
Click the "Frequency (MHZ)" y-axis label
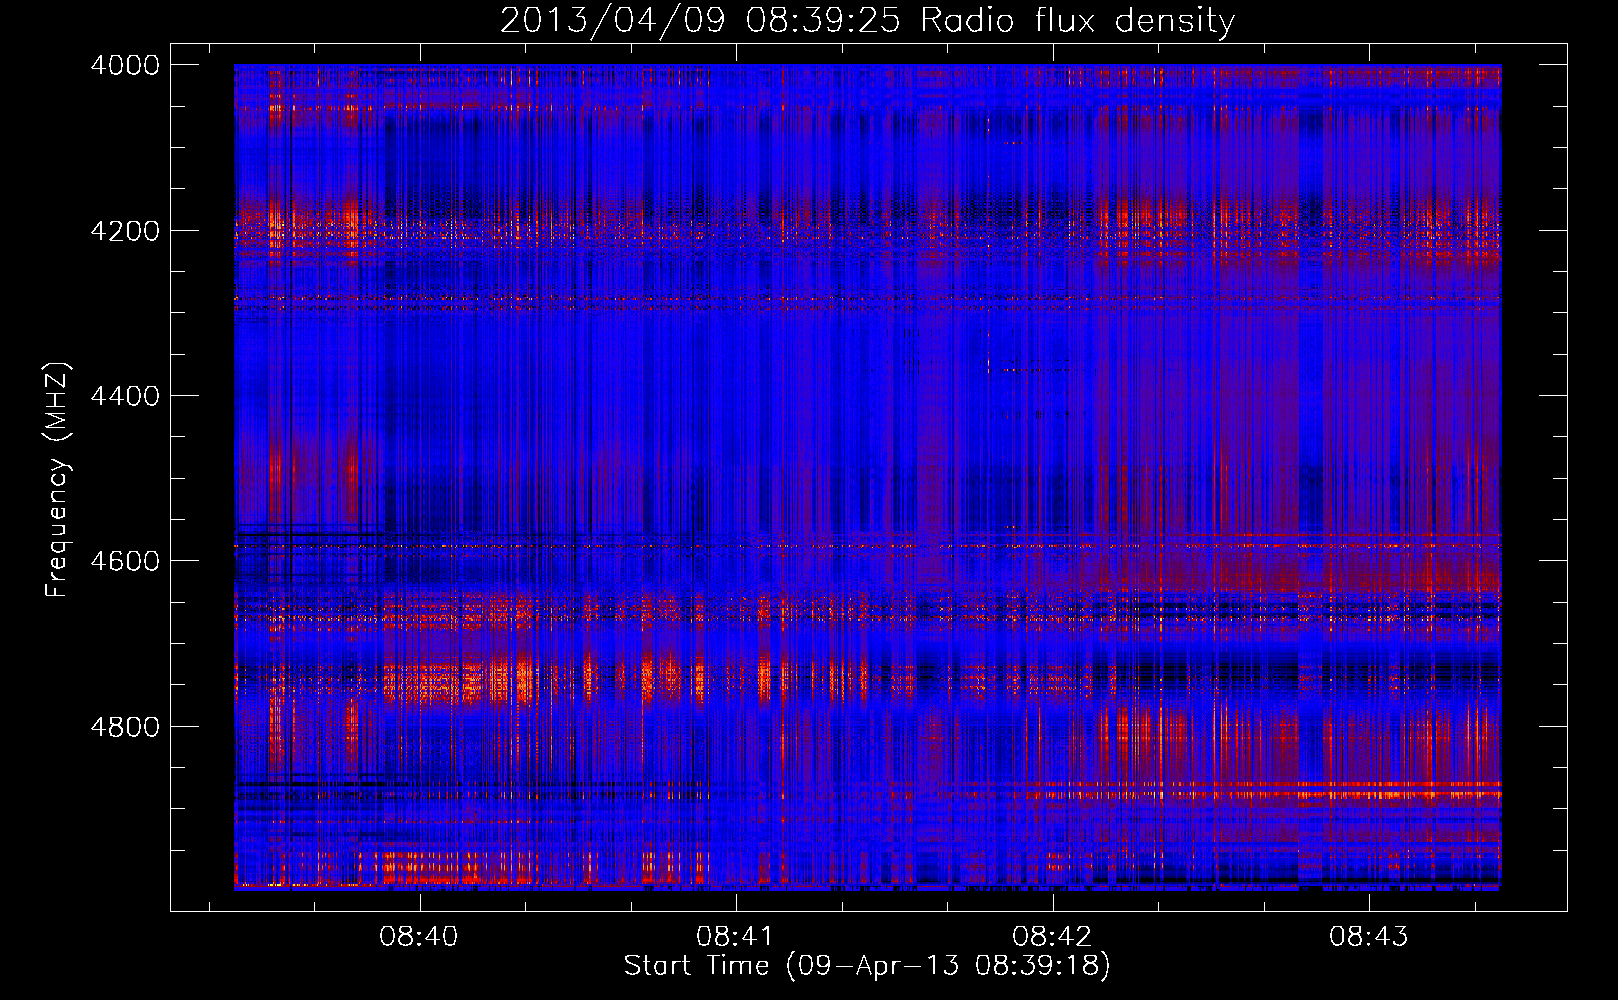(x=57, y=480)
